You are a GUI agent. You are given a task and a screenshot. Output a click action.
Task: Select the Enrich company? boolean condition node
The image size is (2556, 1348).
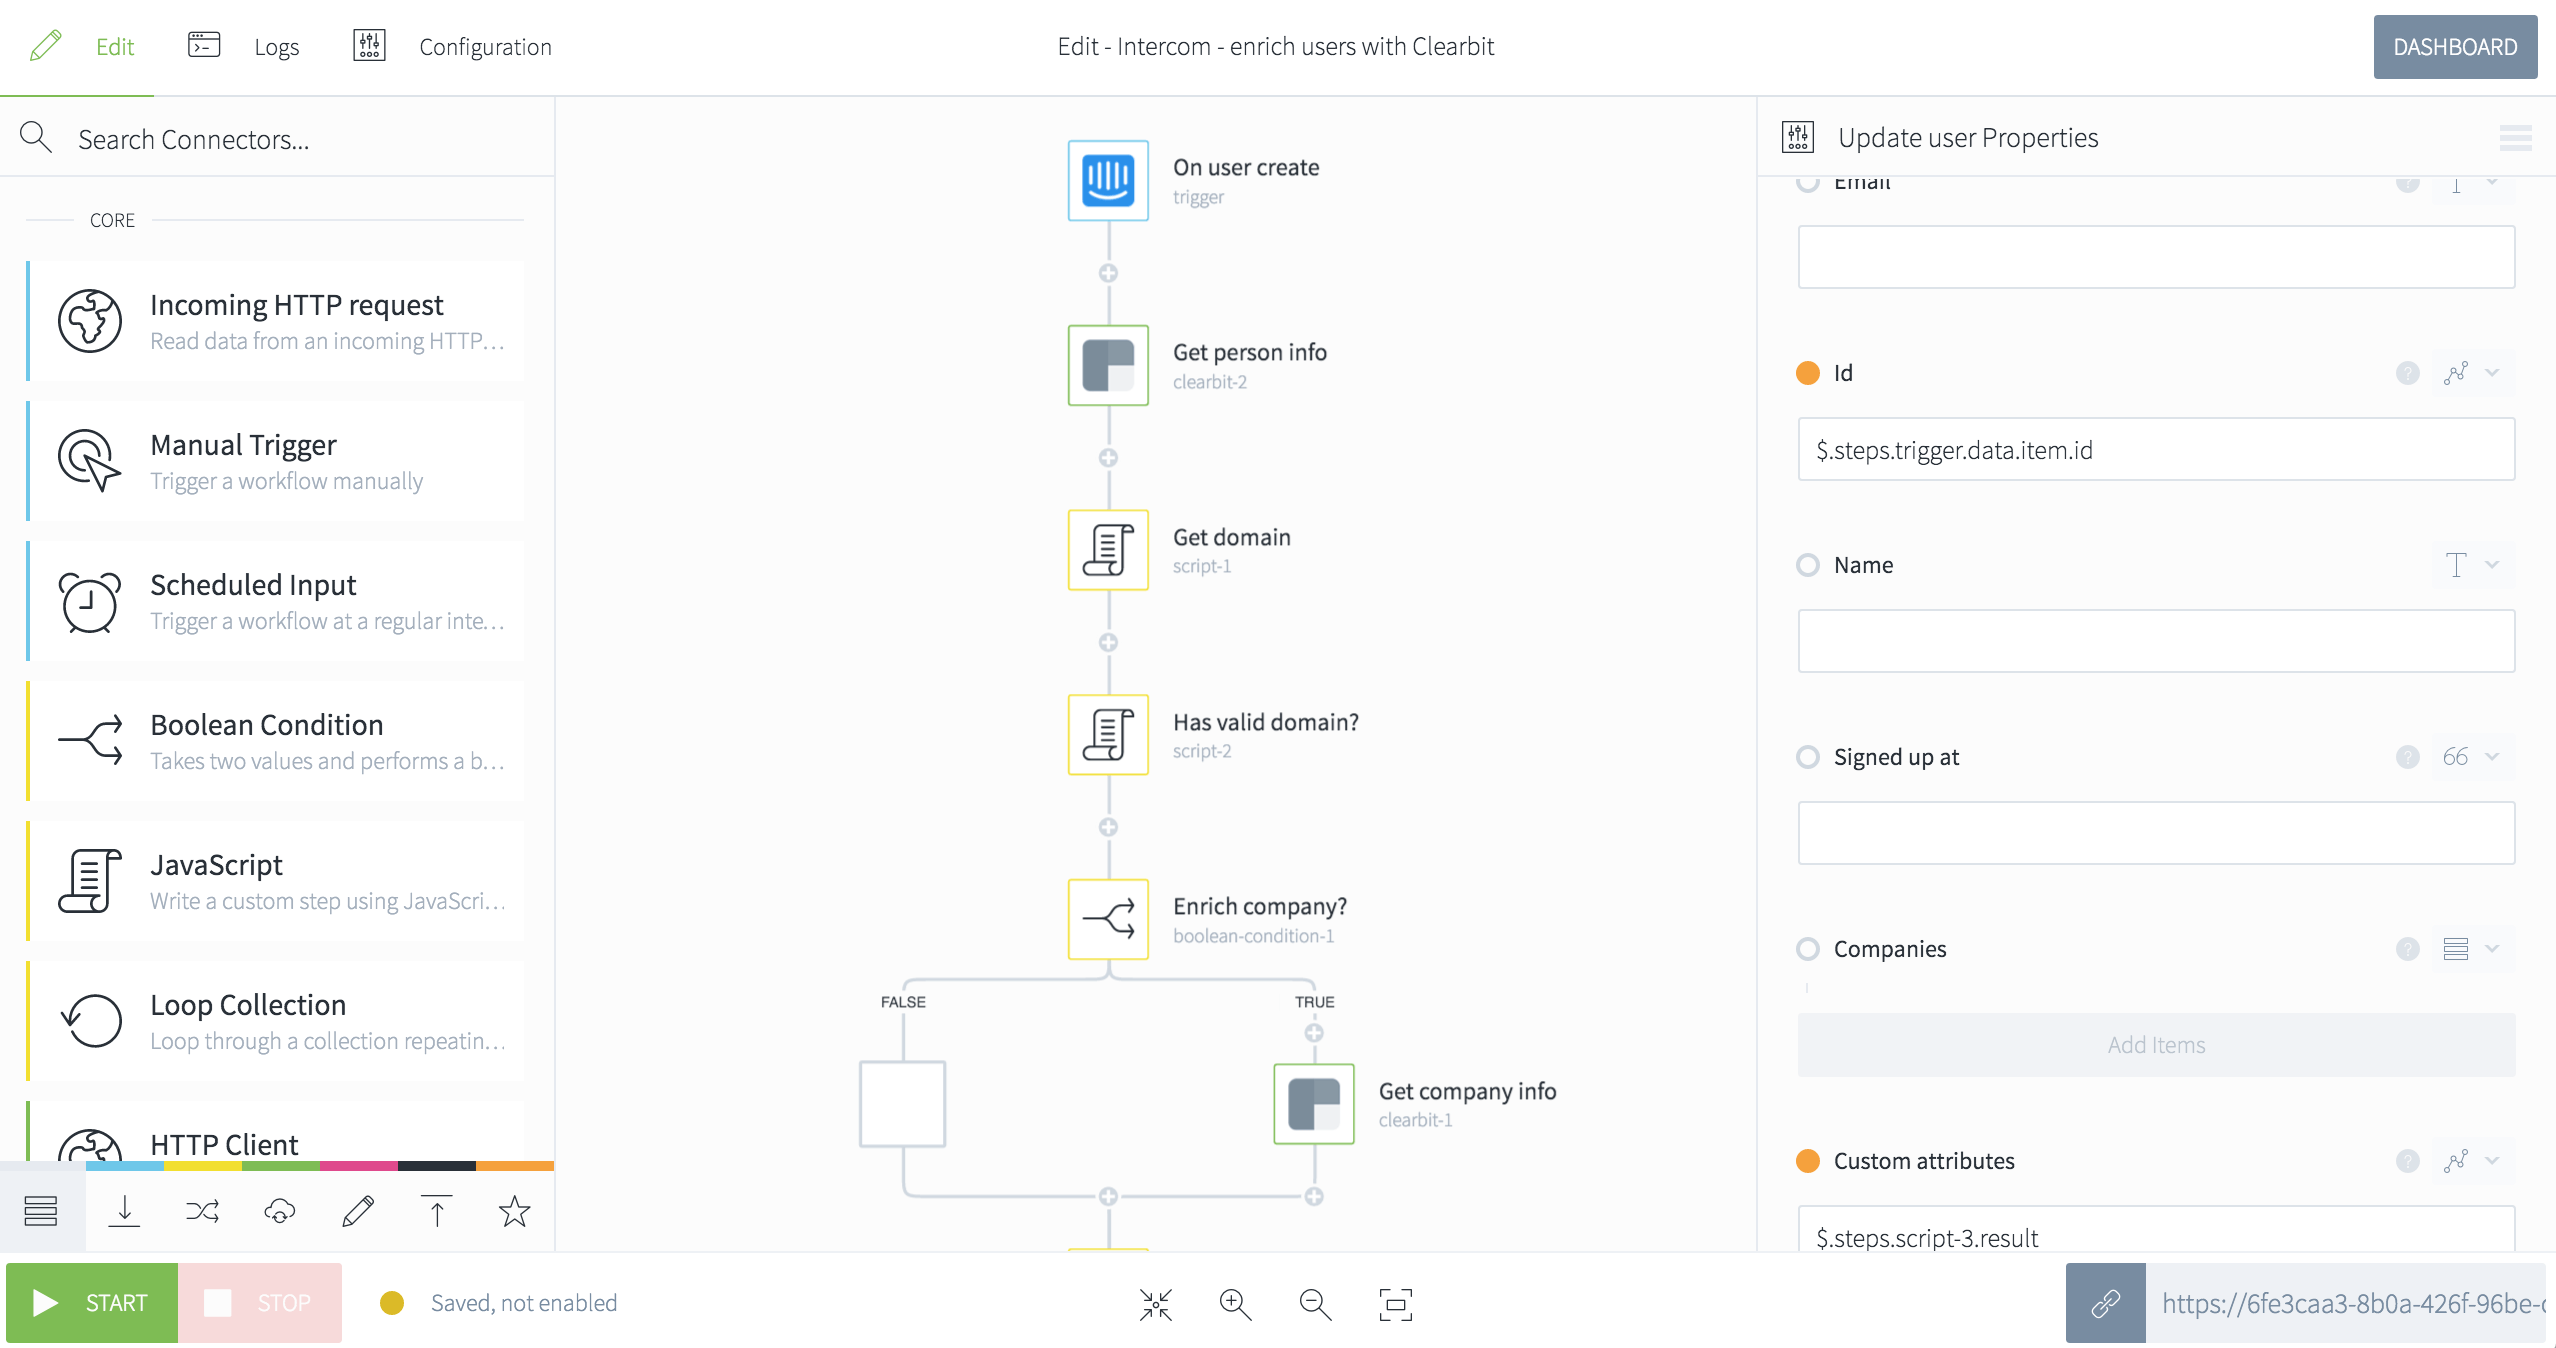pyautogui.click(x=1108, y=919)
